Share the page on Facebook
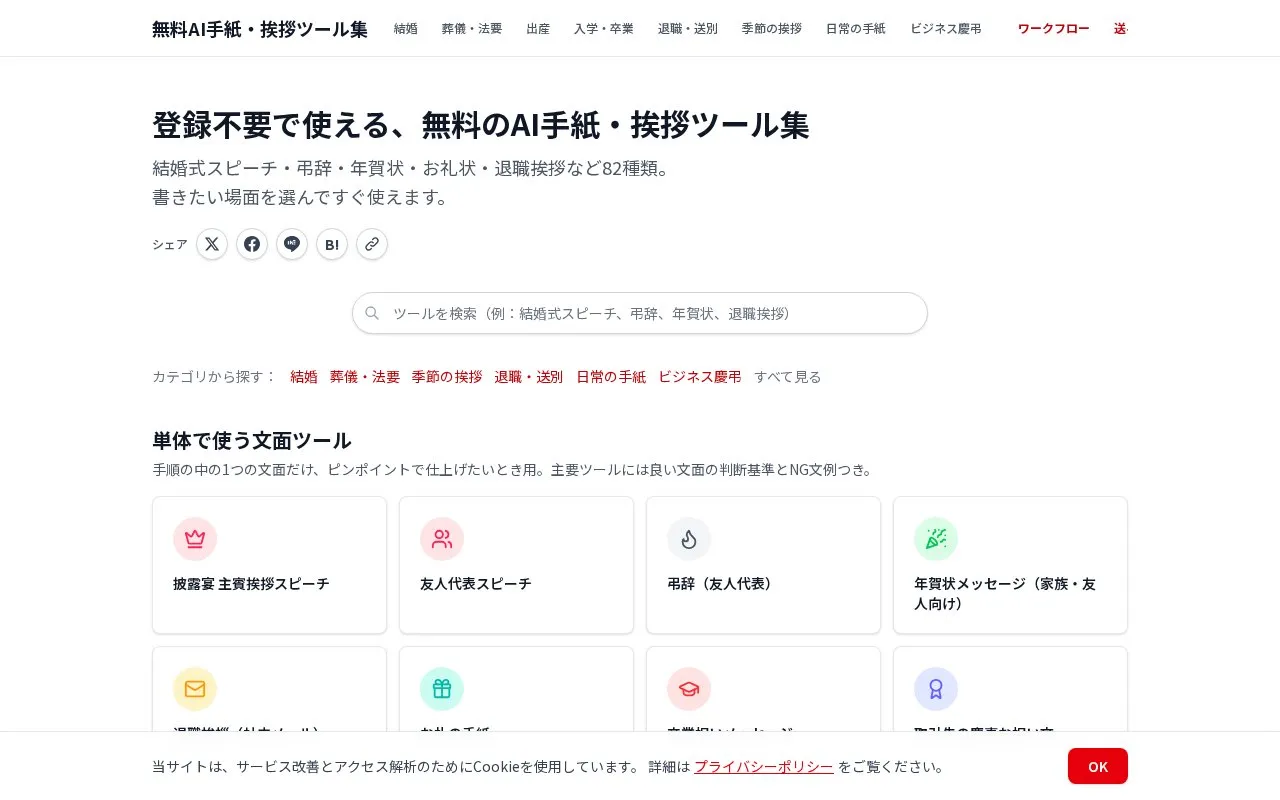The width and height of the screenshot is (1280, 800). pos(252,244)
